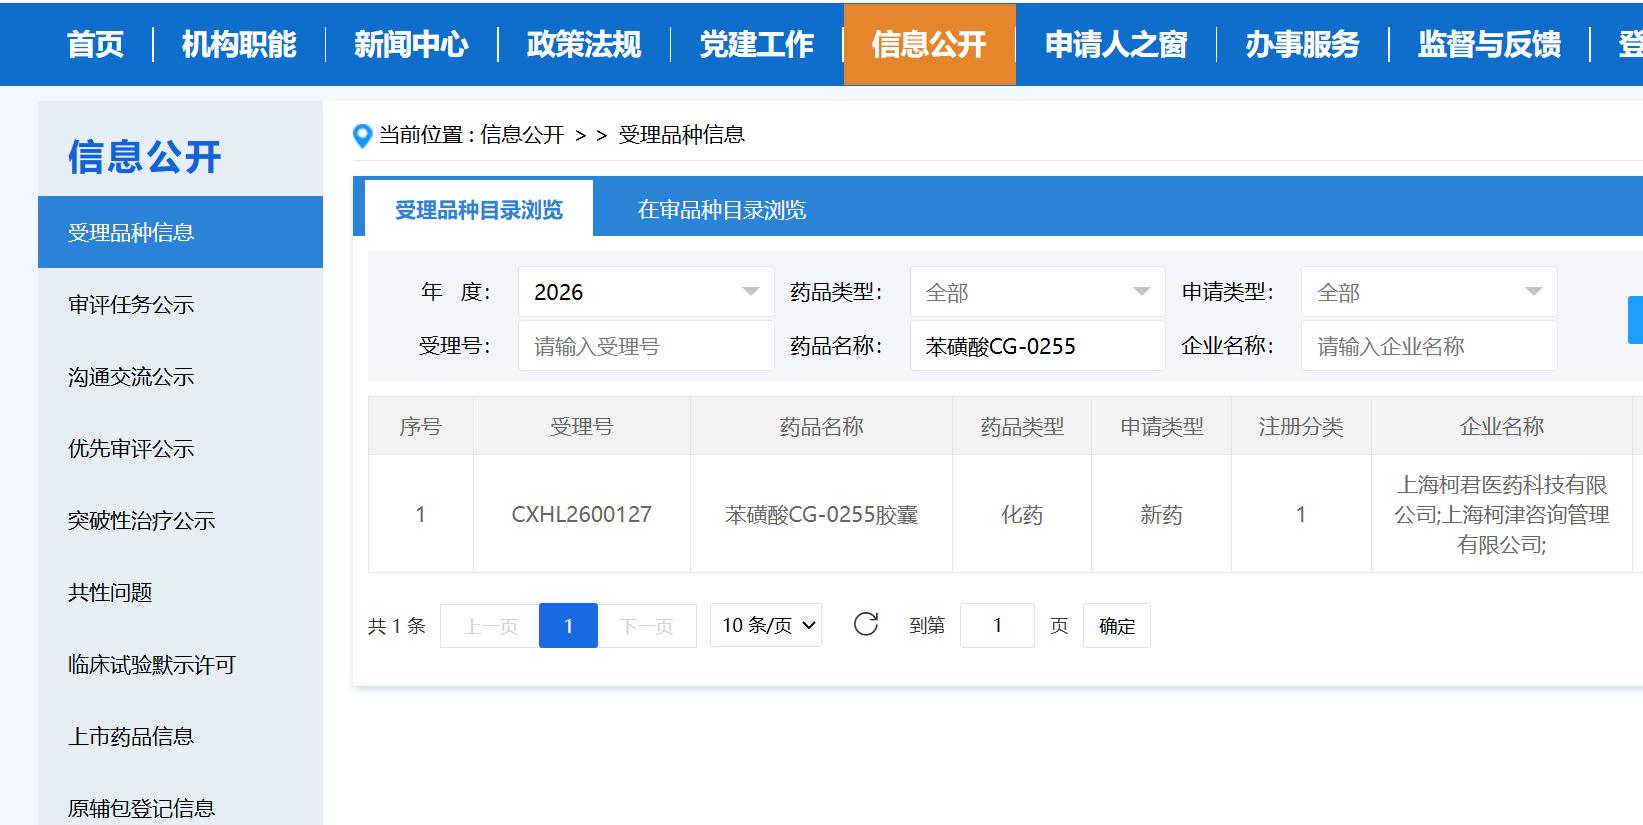
Task: Open 临床试验默示许可 sidebar link
Action: [151, 665]
